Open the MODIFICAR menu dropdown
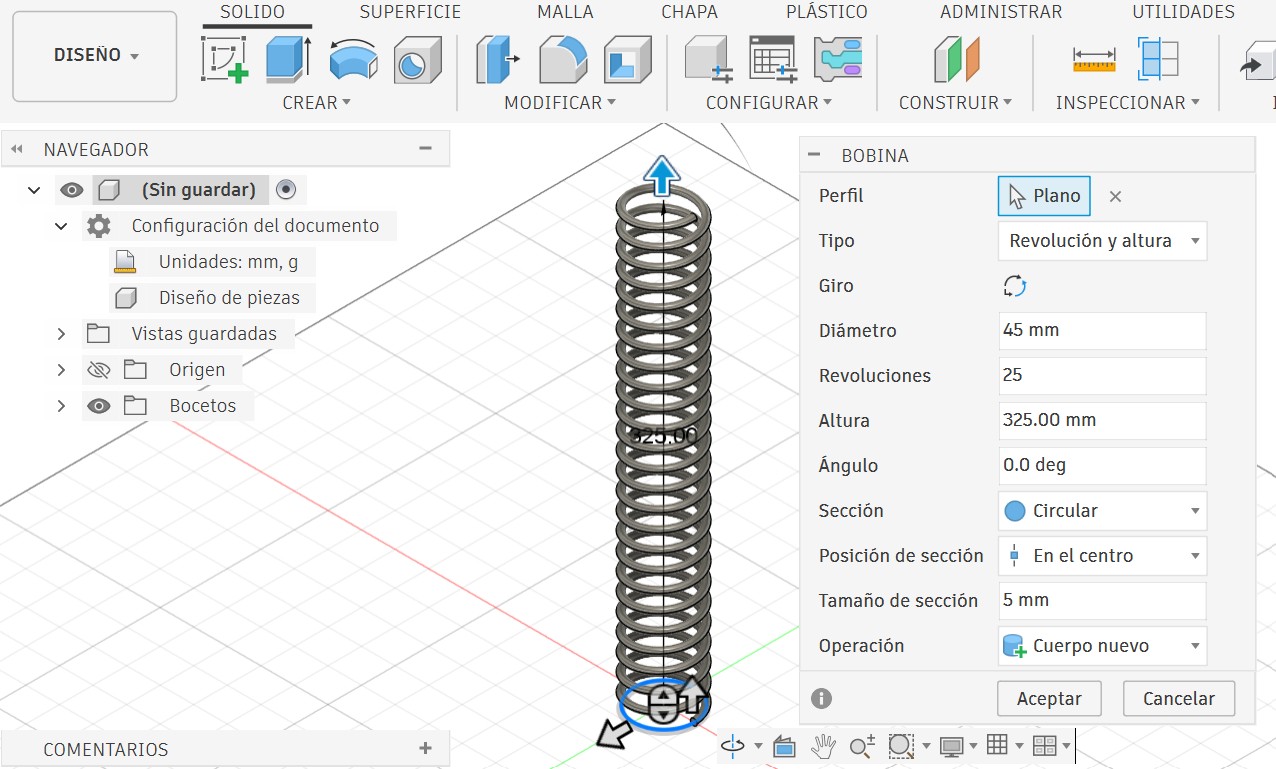The height and width of the screenshot is (769, 1276). (x=560, y=103)
